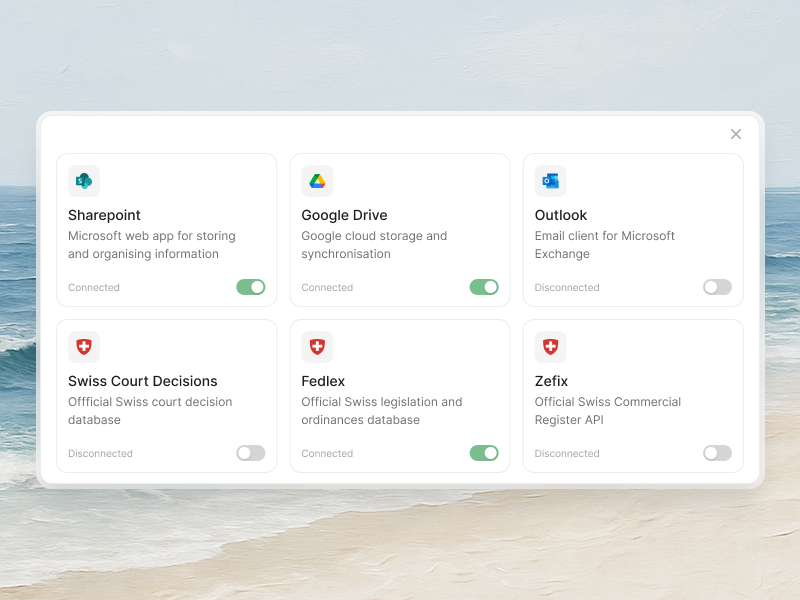Click the Zefix shield icon
Viewport: 800px width, 600px height.
pos(551,347)
